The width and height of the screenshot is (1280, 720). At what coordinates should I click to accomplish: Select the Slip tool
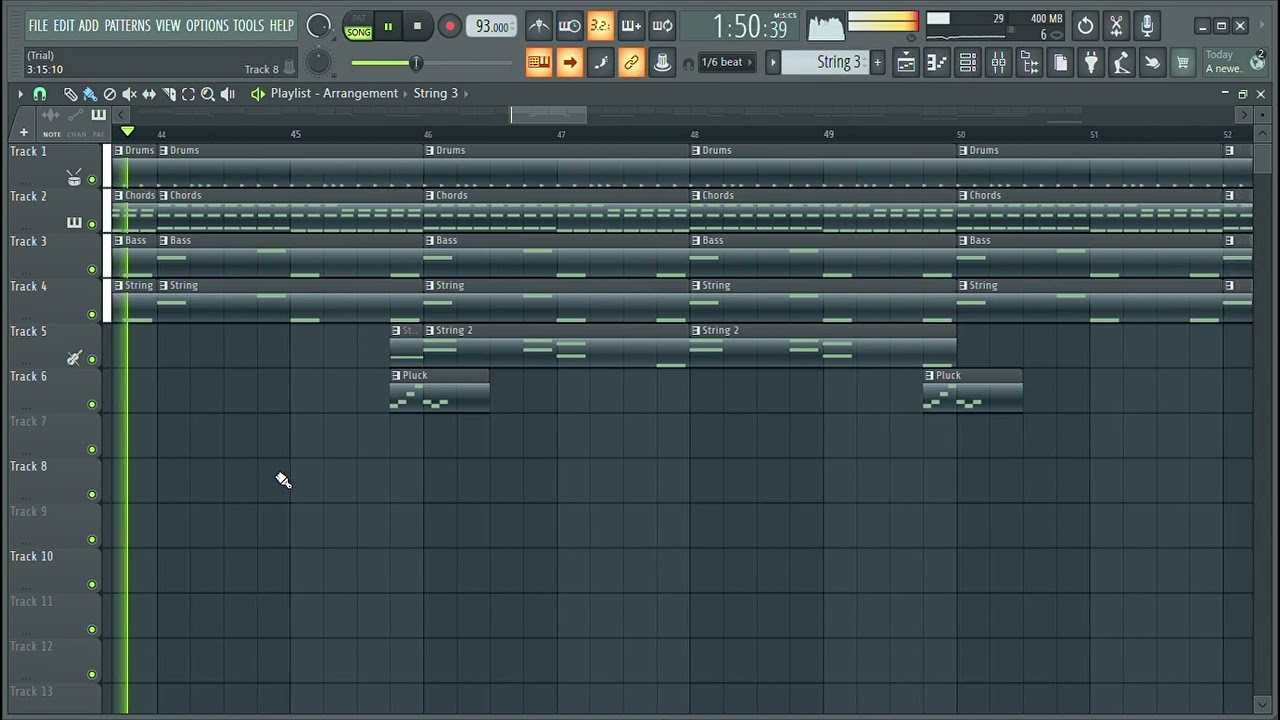(149, 94)
